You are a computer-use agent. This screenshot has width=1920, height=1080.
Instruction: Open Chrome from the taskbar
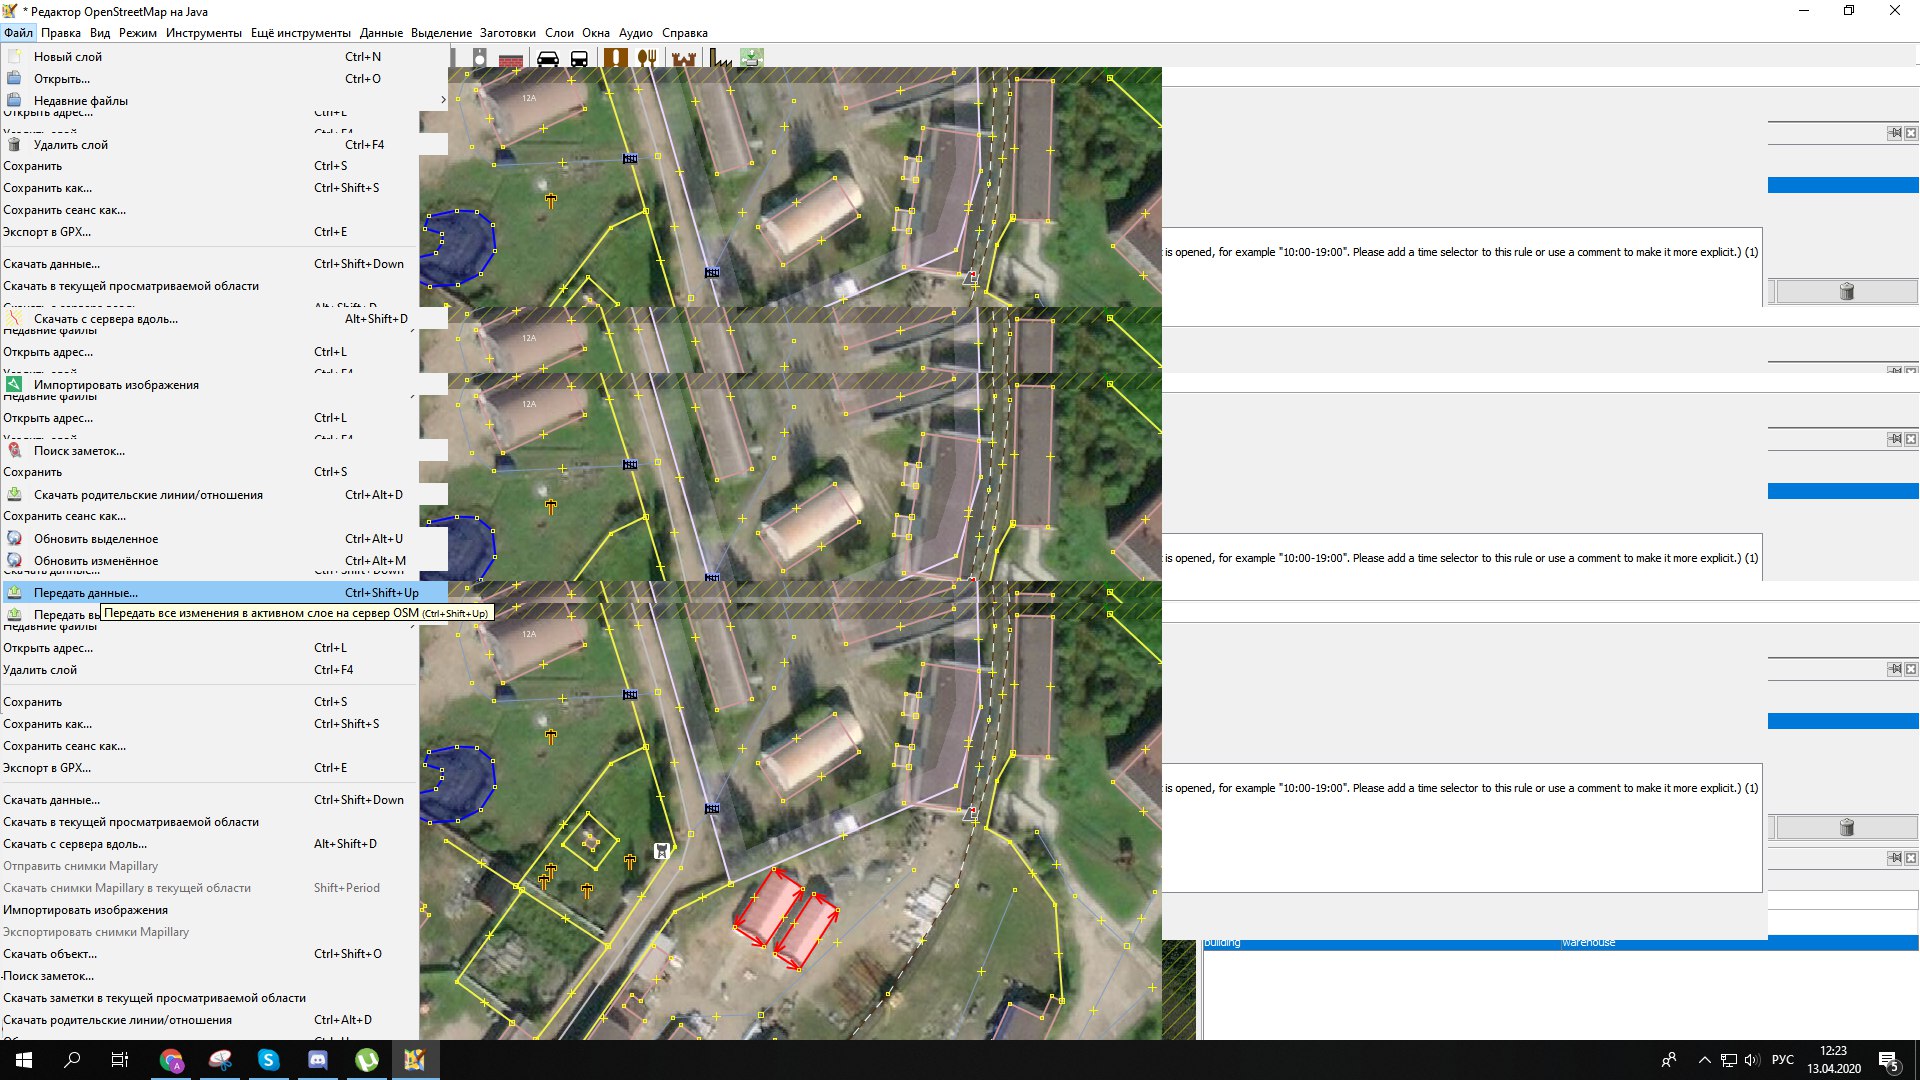171,1060
